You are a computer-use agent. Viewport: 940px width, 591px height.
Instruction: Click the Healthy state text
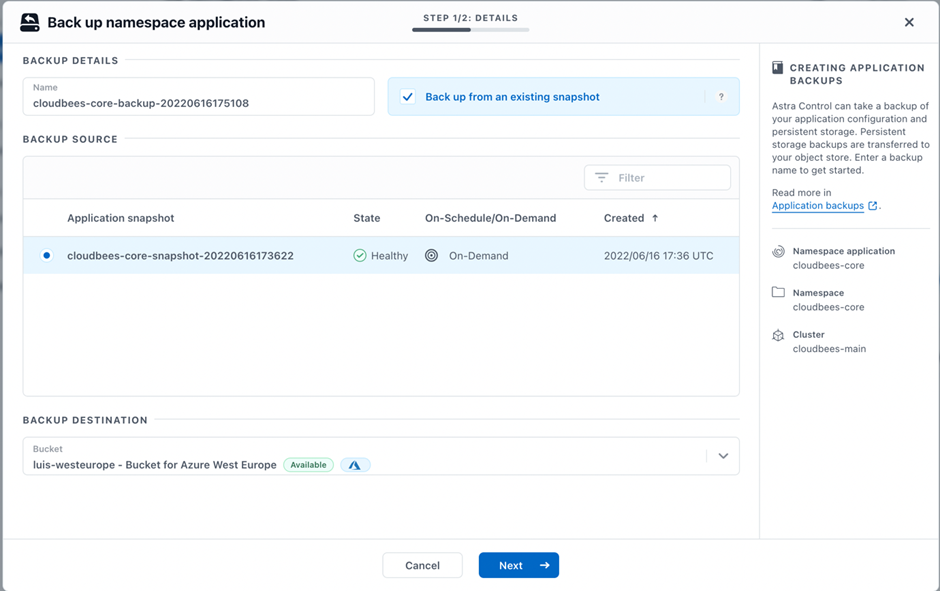click(x=389, y=256)
